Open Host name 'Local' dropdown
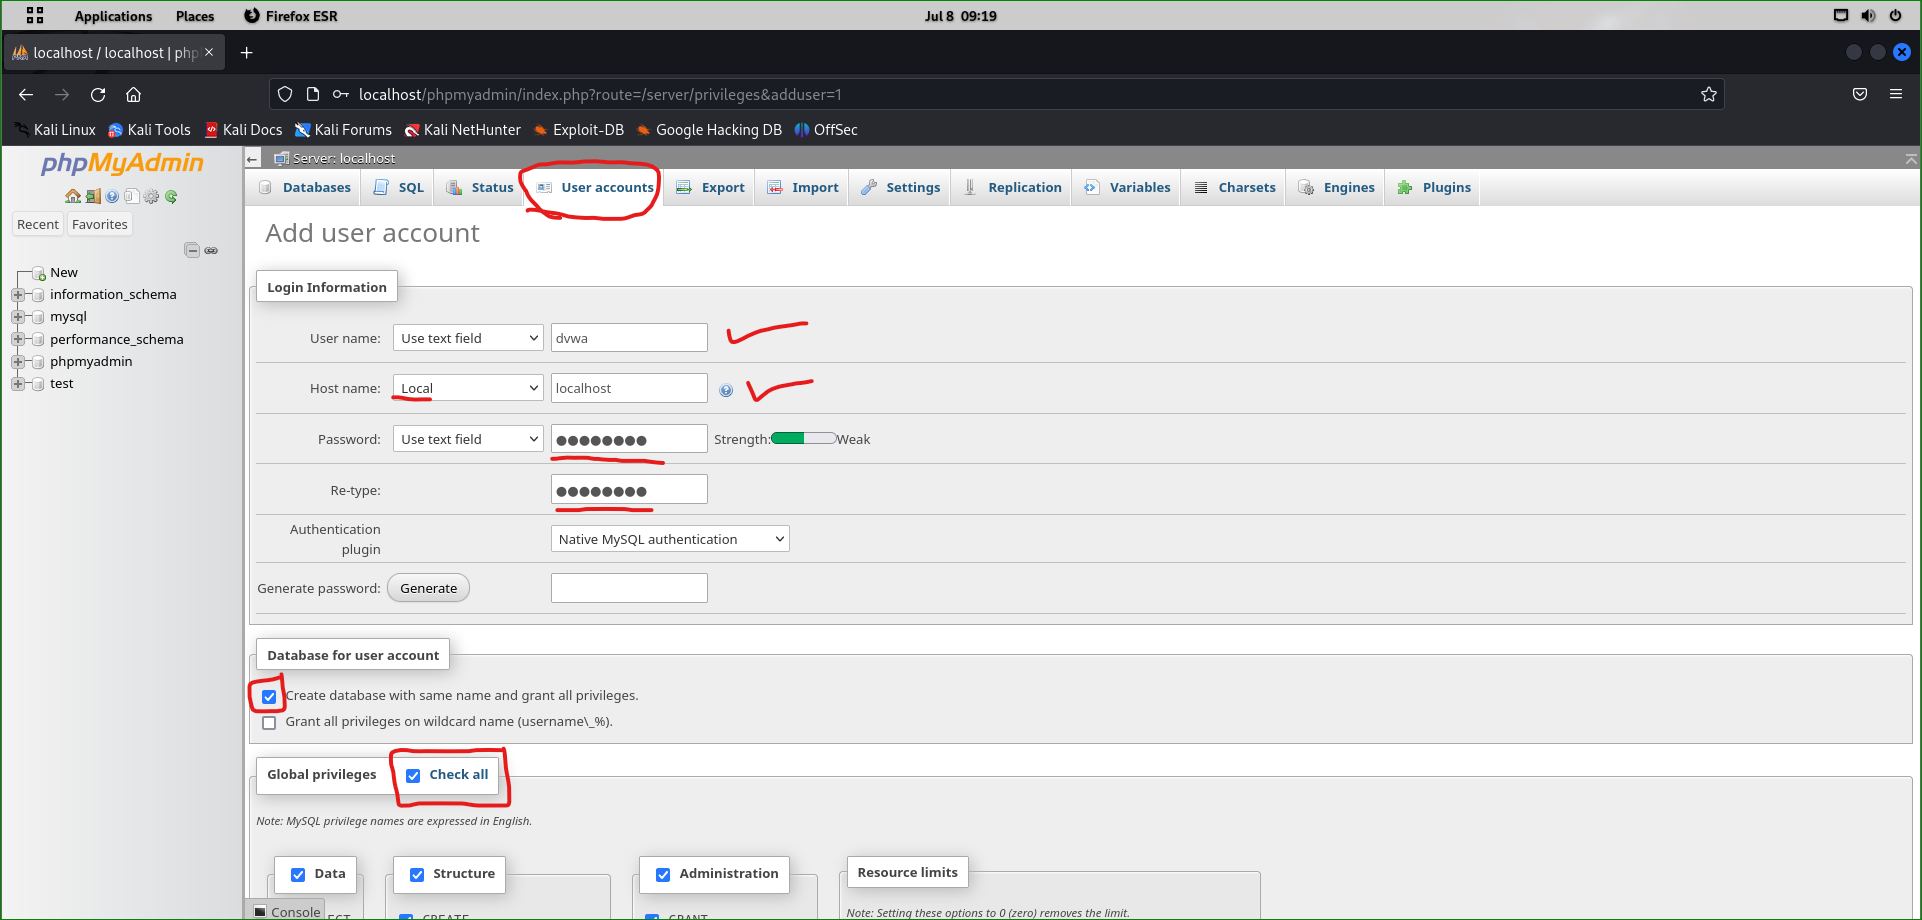 click(x=468, y=388)
